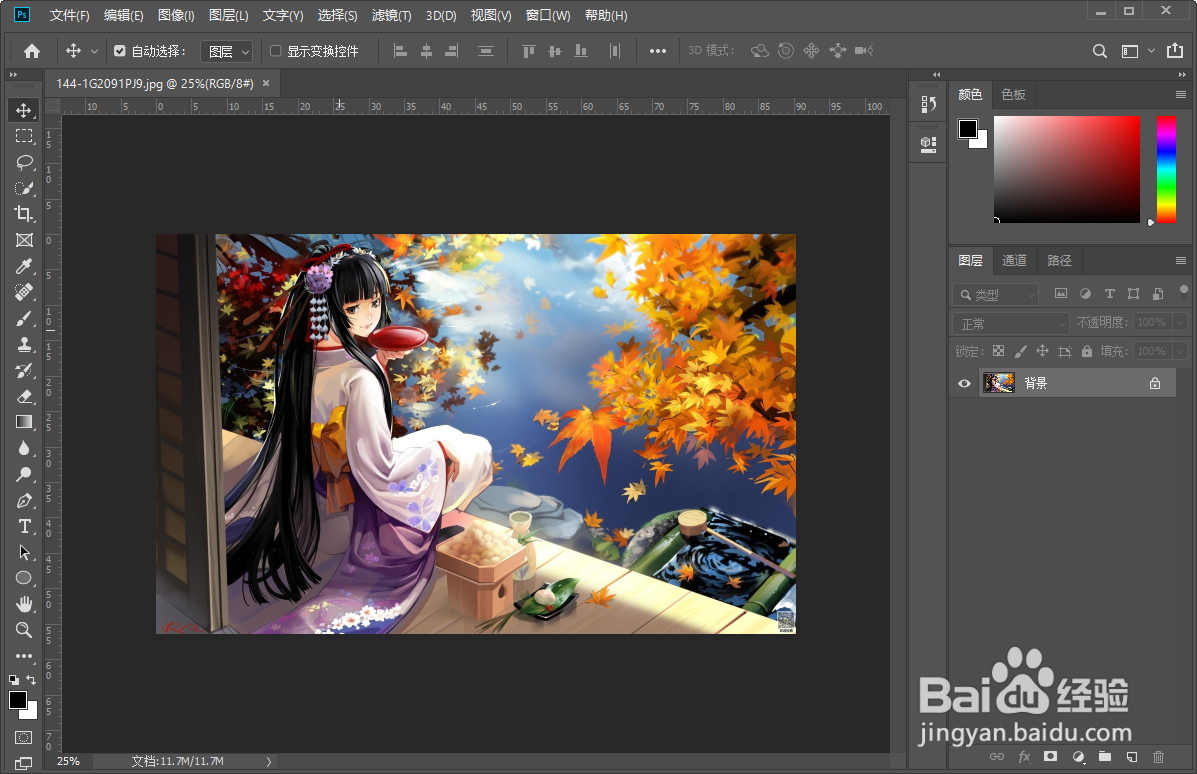
Task: Open the Move tool preset dropdown arrow
Action: point(94,51)
